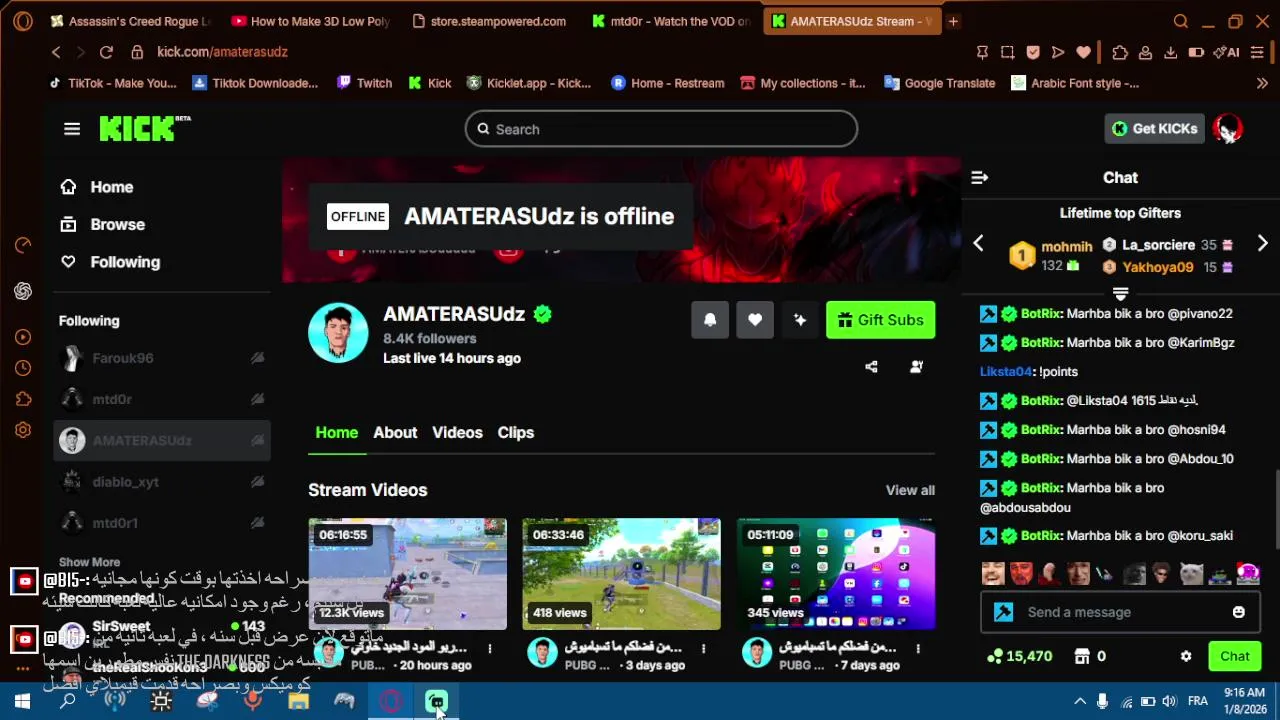Show previous top gifters arrow
Image resolution: width=1280 pixels, height=720 pixels.
click(x=978, y=244)
